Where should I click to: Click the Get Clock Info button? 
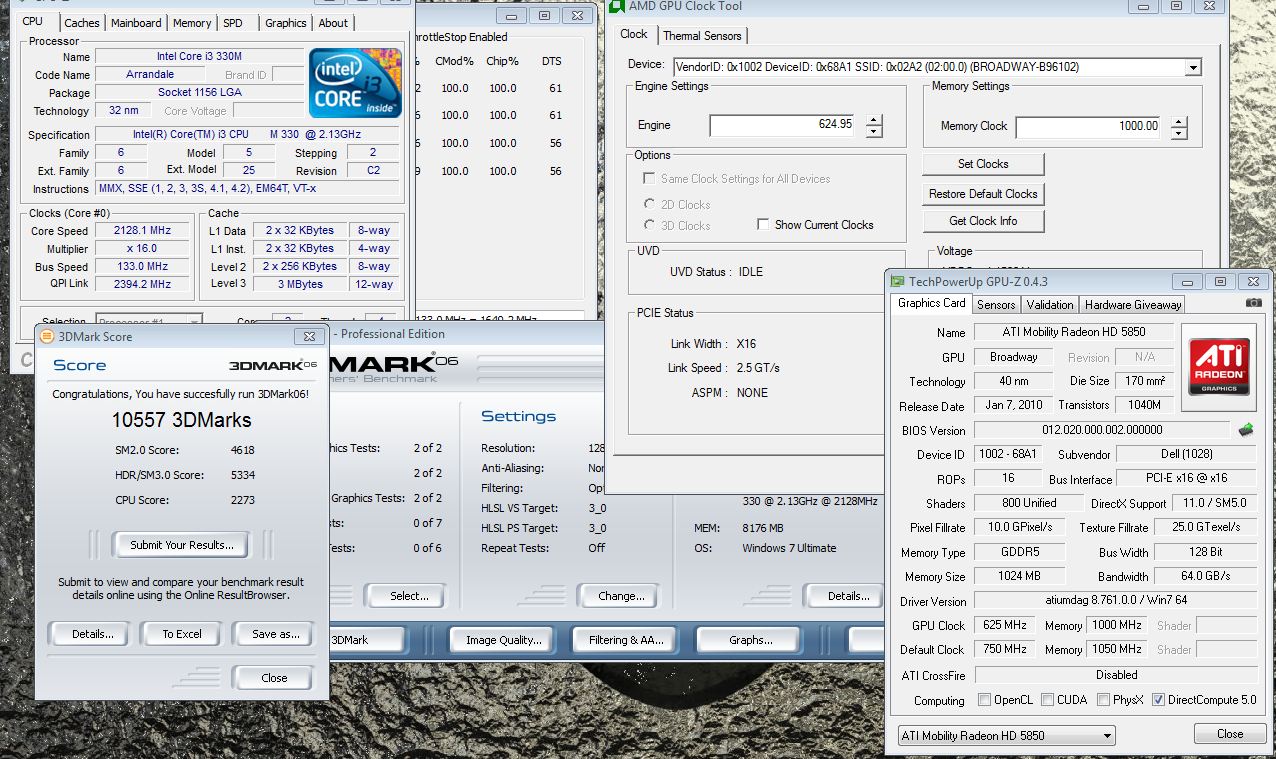tap(983, 221)
